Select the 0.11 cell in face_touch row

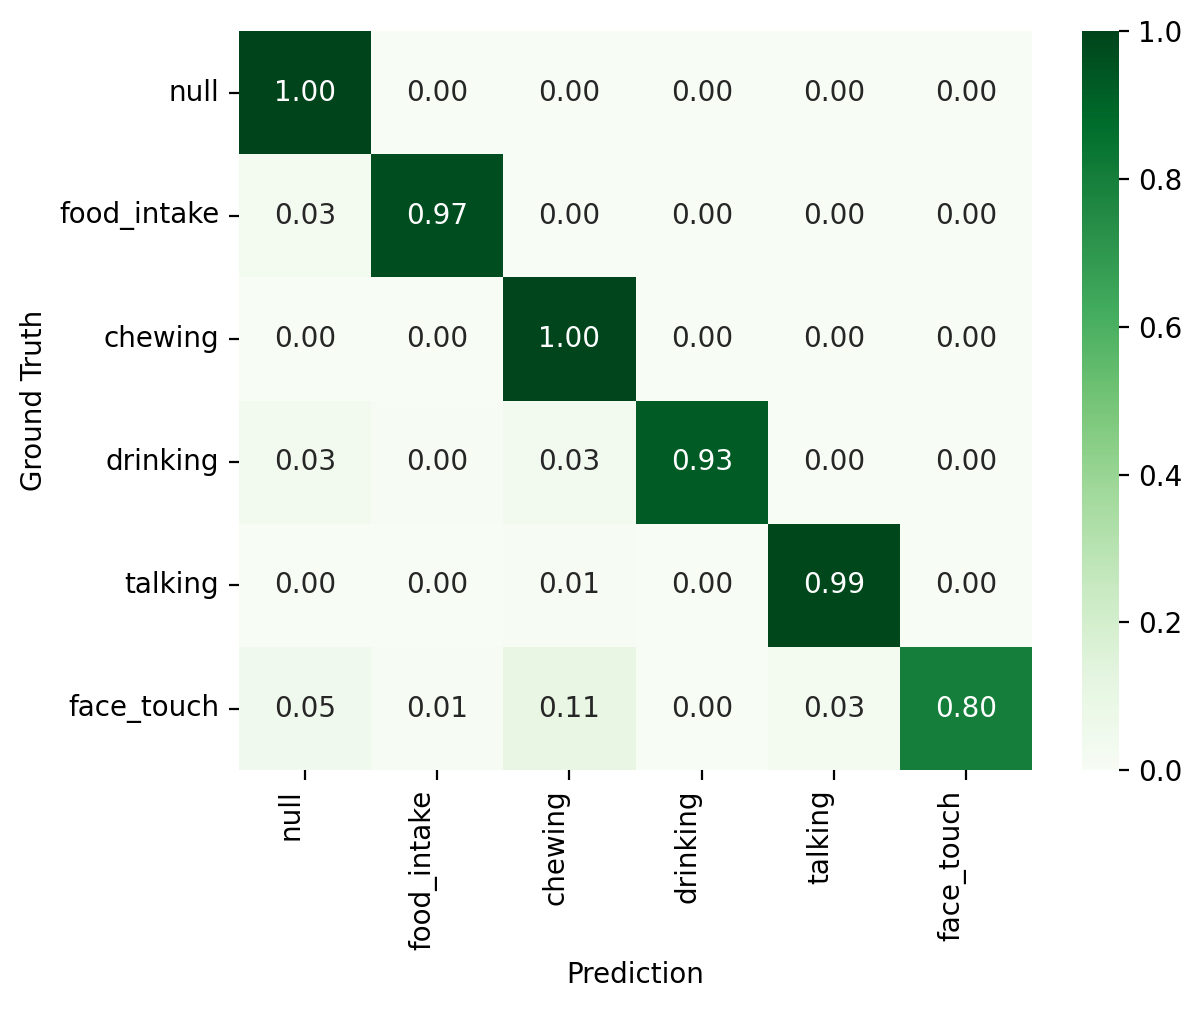click(569, 708)
